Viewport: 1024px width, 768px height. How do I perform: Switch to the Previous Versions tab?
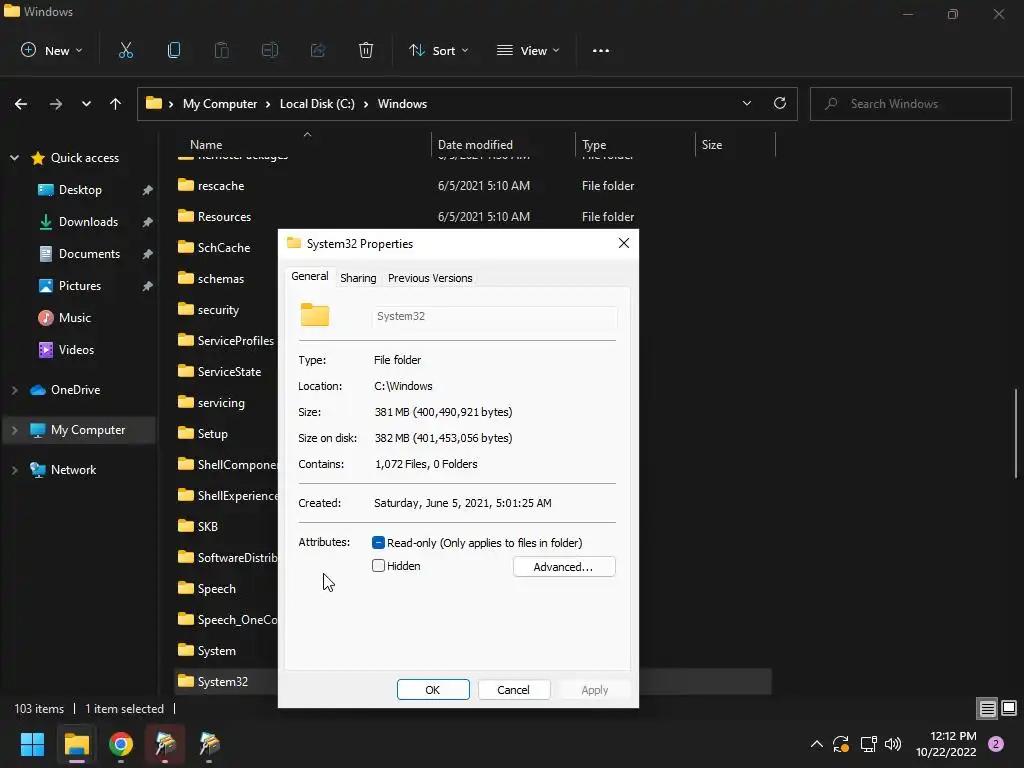tap(430, 278)
